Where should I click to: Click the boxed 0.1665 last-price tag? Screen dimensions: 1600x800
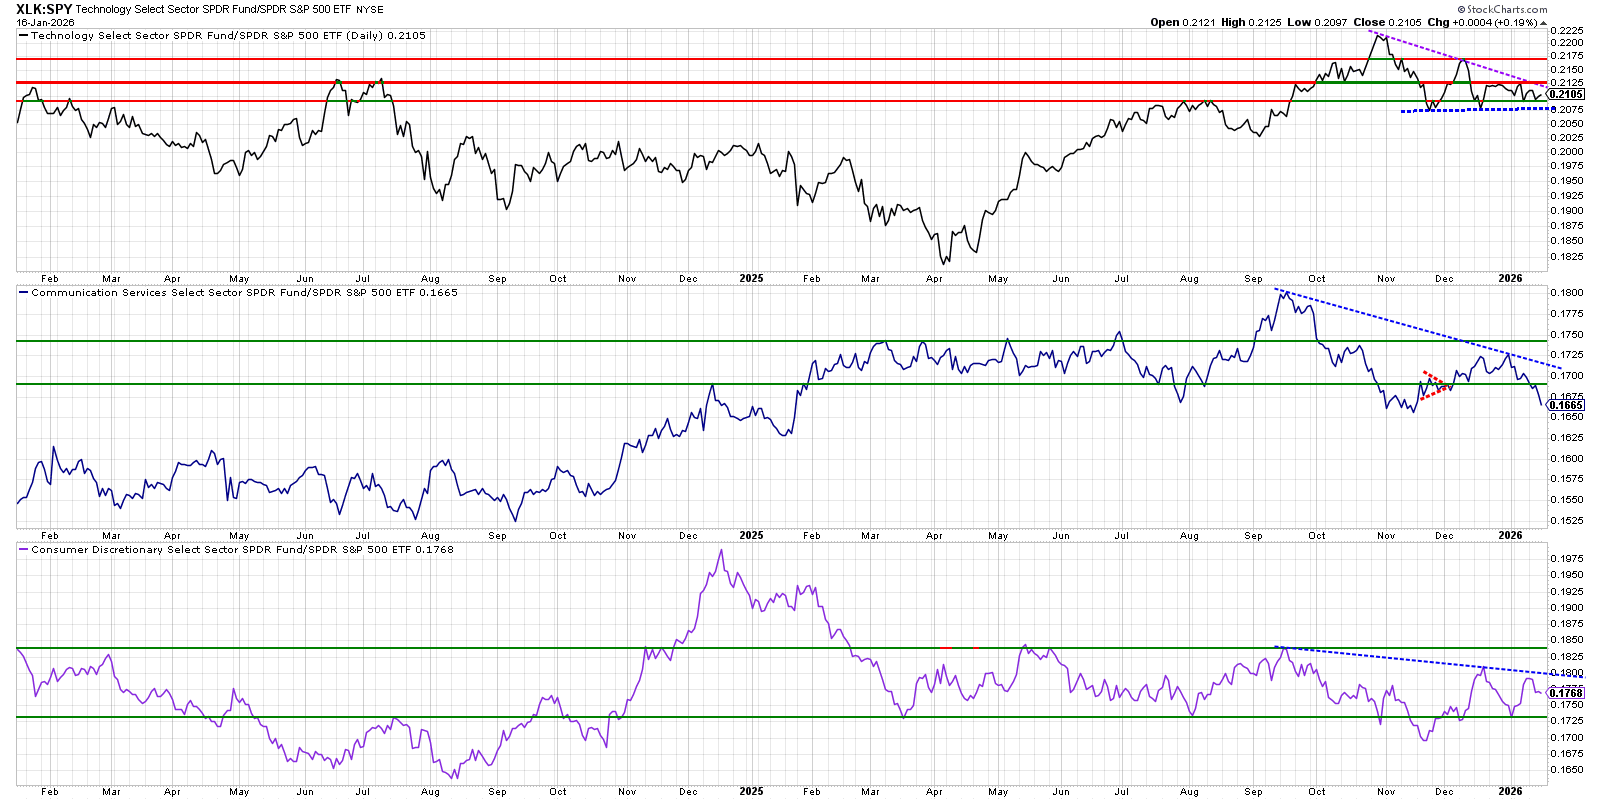1566,405
